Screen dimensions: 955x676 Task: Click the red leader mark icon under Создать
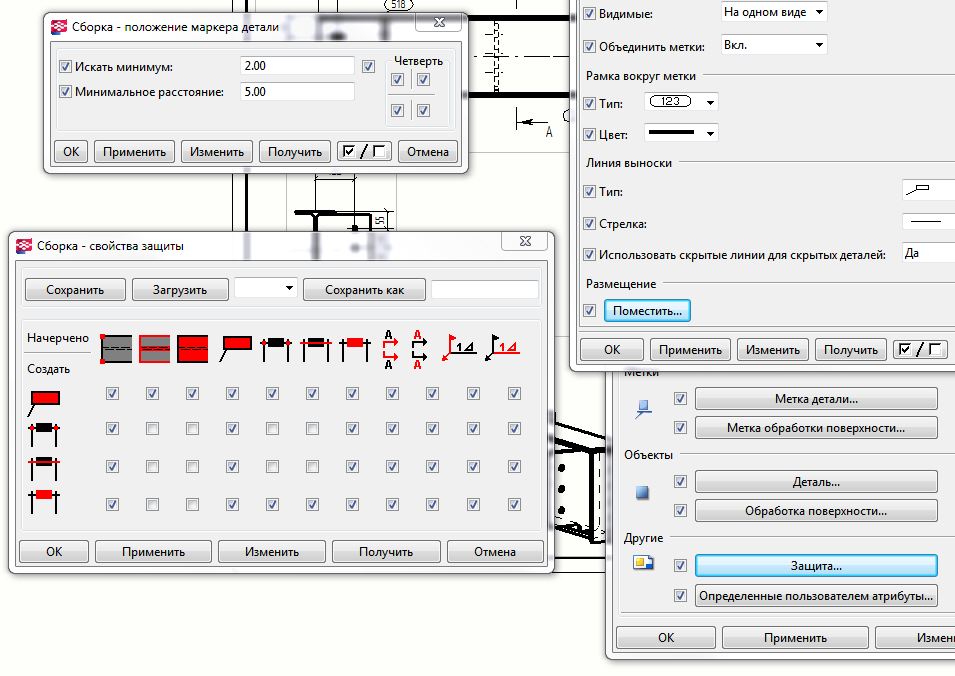(45, 401)
